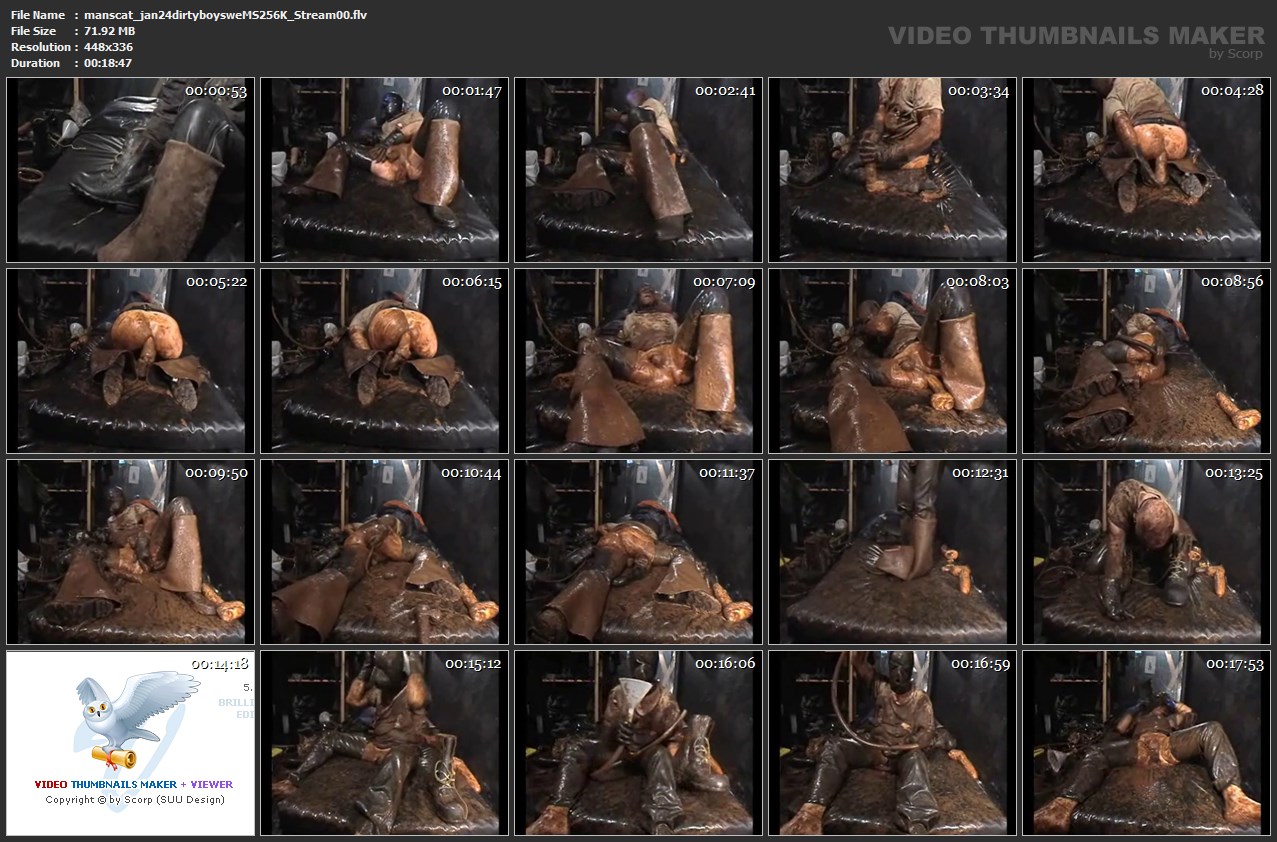
Task: Click the 'VIDEO THUMBNAILS MAKER + VIEWER' text
Action: point(134,785)
